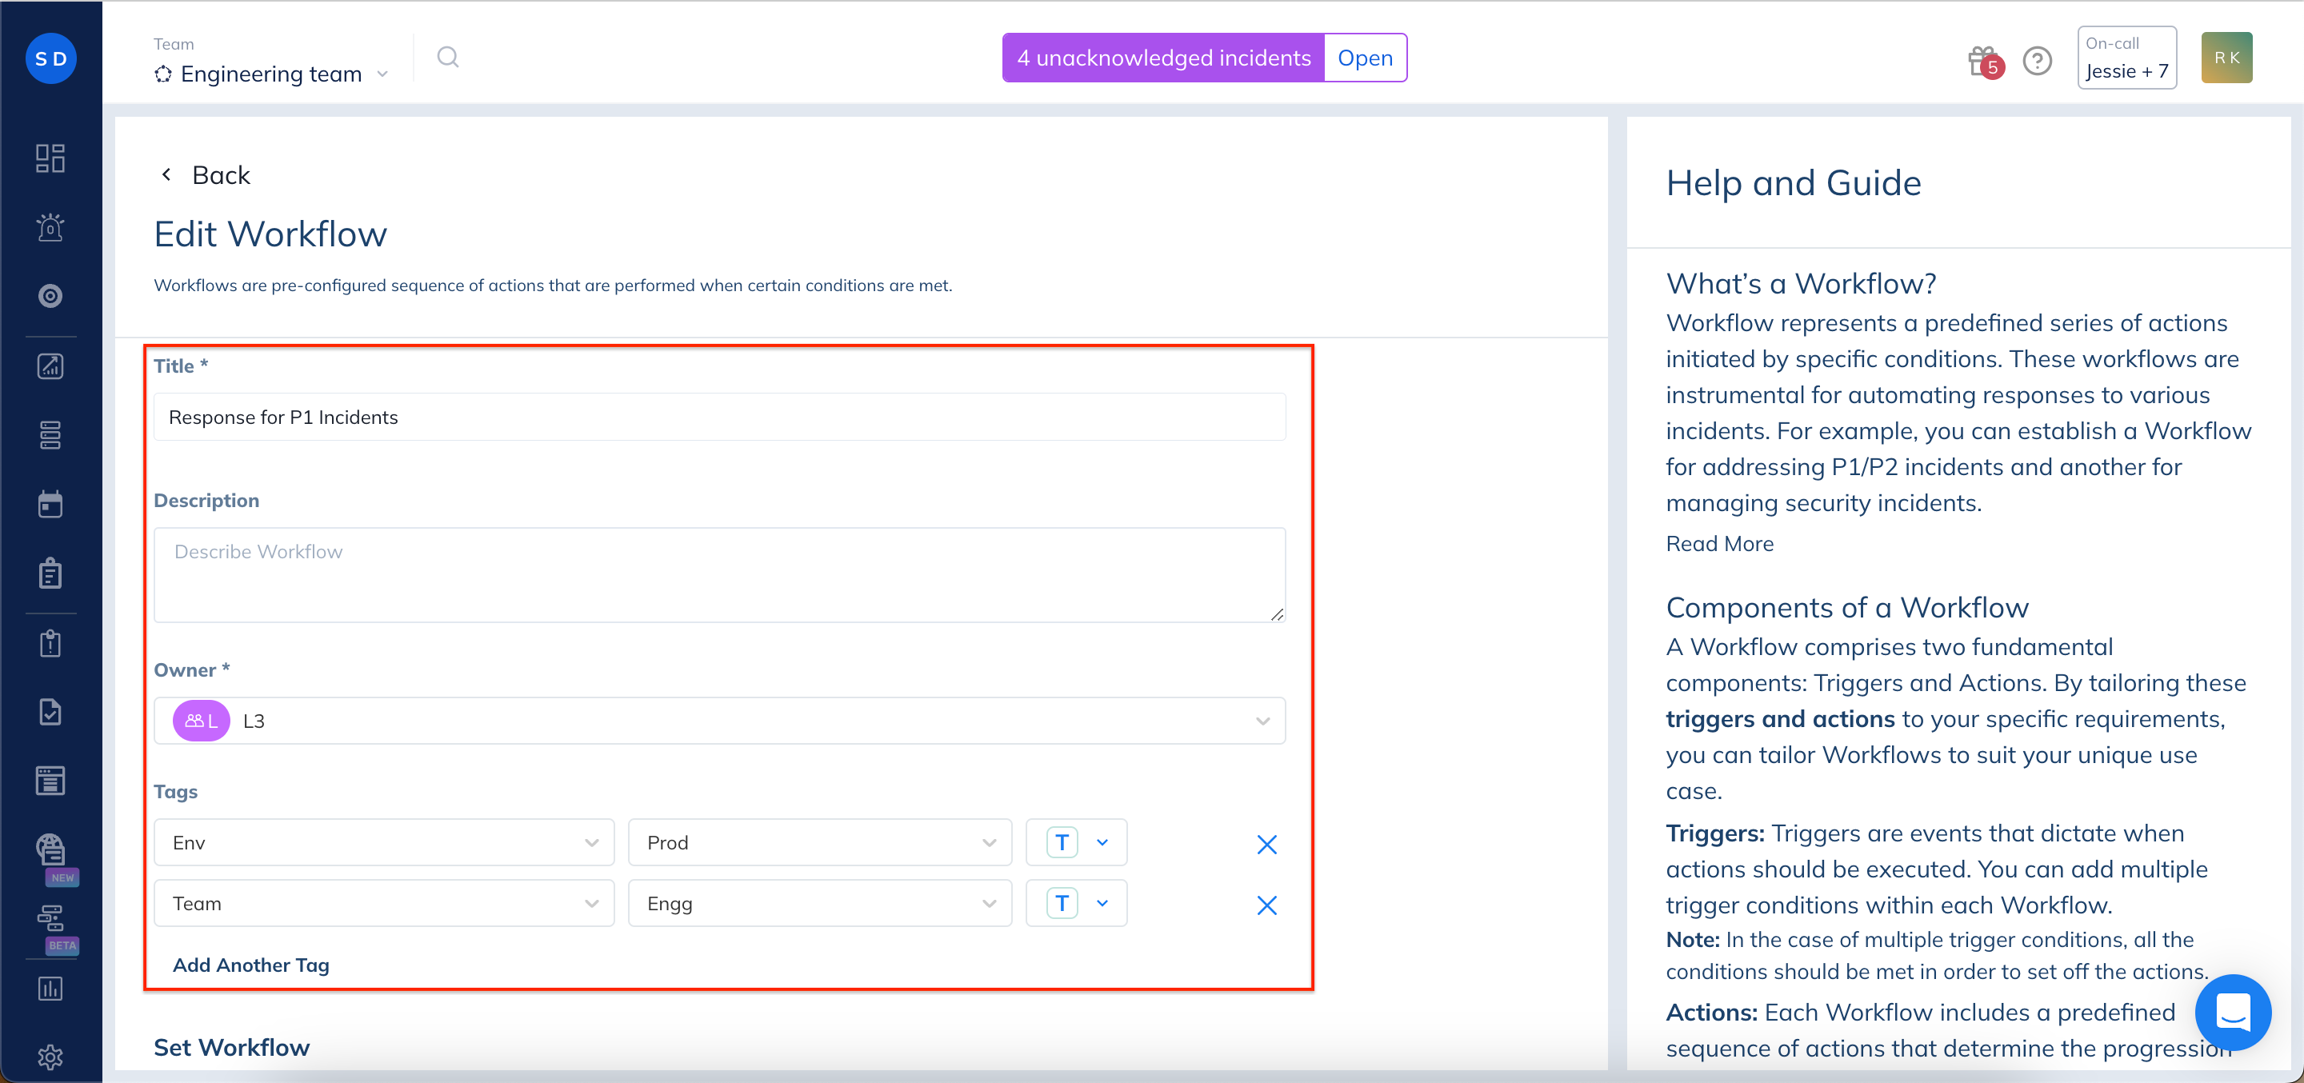Click the help question mark icon
2304x1083 pixels.
[2037, 61]
